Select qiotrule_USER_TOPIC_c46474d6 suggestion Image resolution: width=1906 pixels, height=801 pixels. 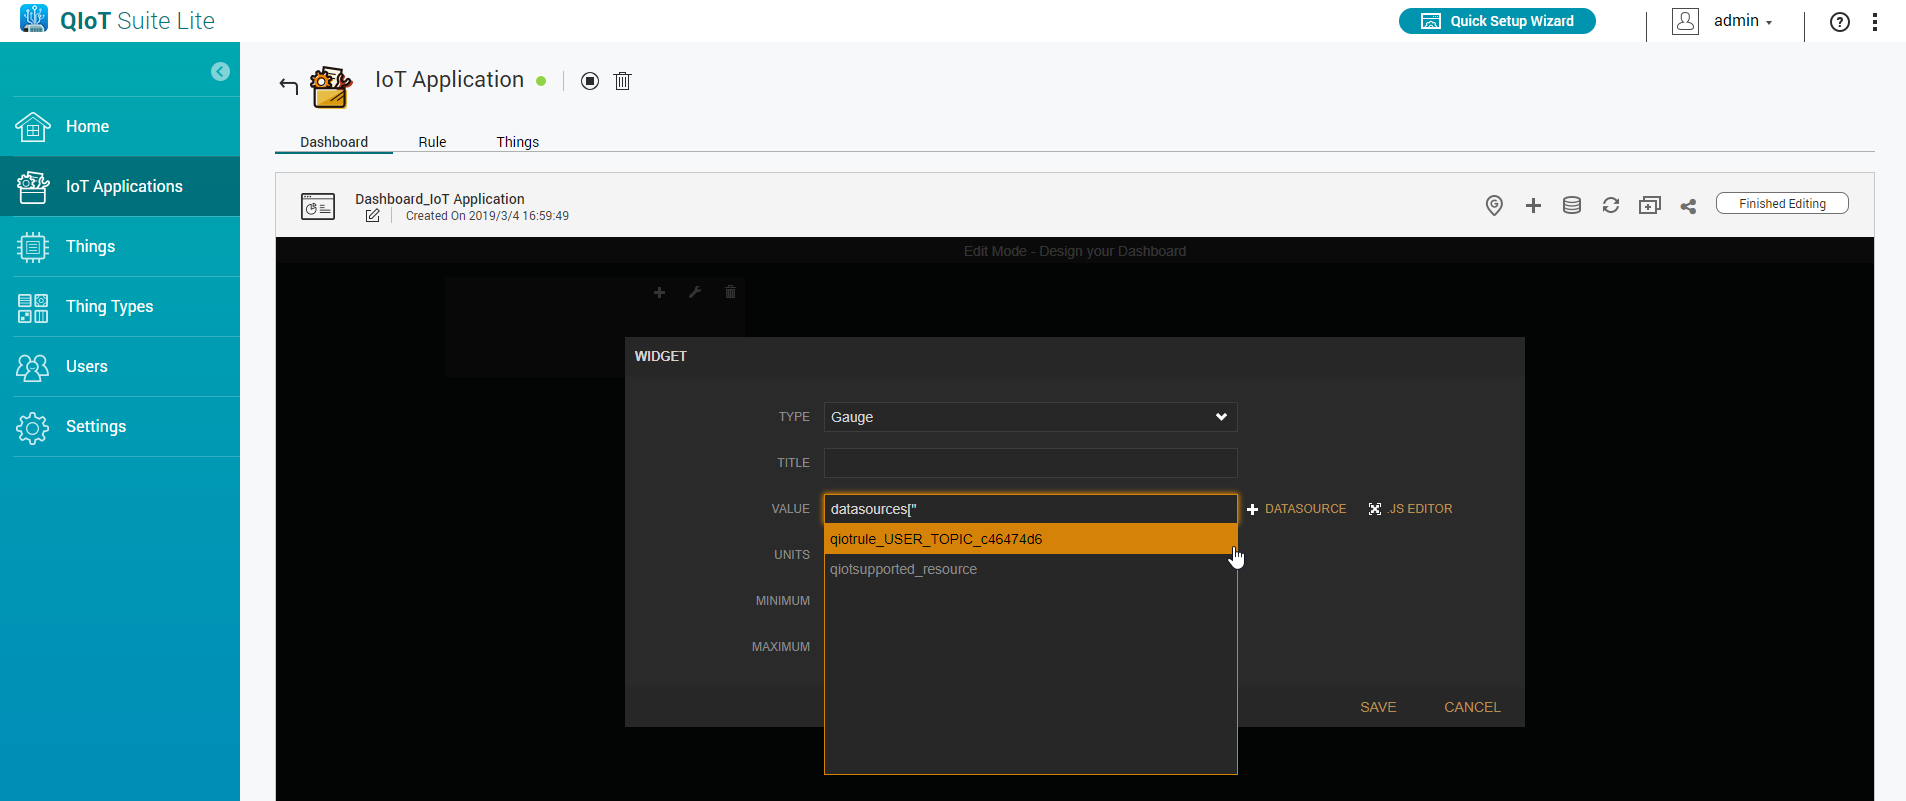coord(1028,539)
